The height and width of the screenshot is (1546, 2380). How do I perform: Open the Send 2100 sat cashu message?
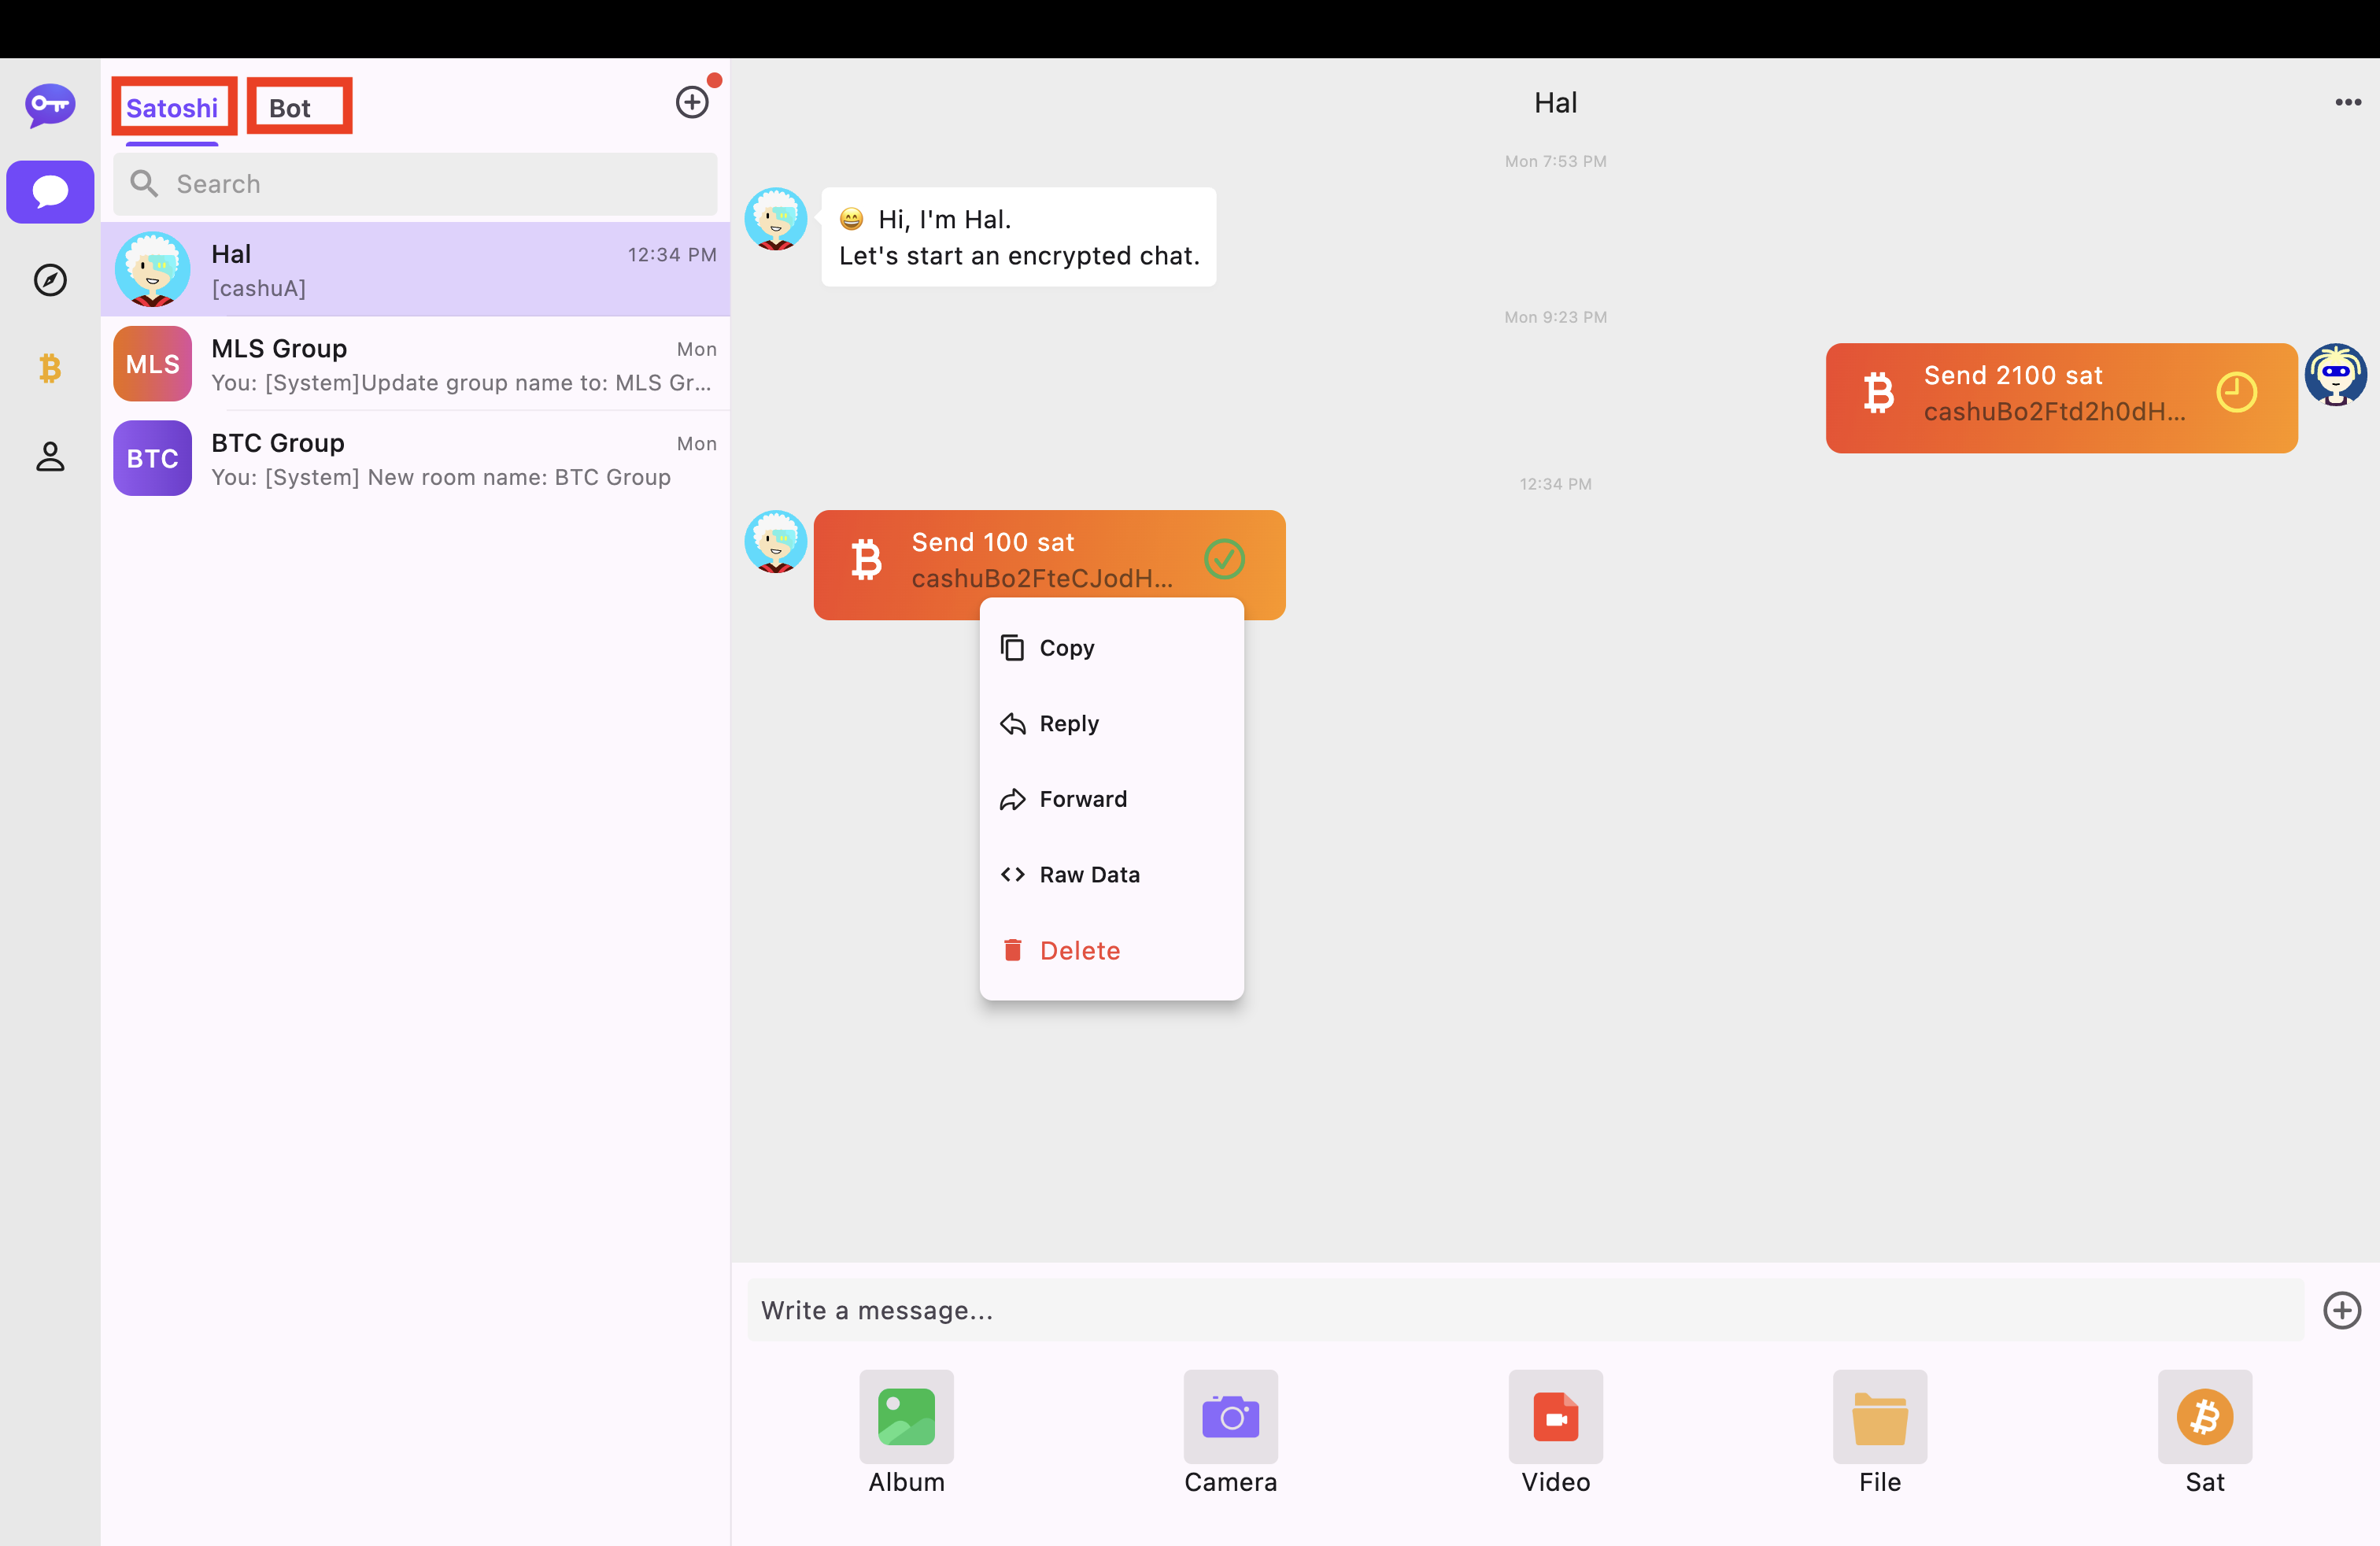click(x=2061, y=398)
